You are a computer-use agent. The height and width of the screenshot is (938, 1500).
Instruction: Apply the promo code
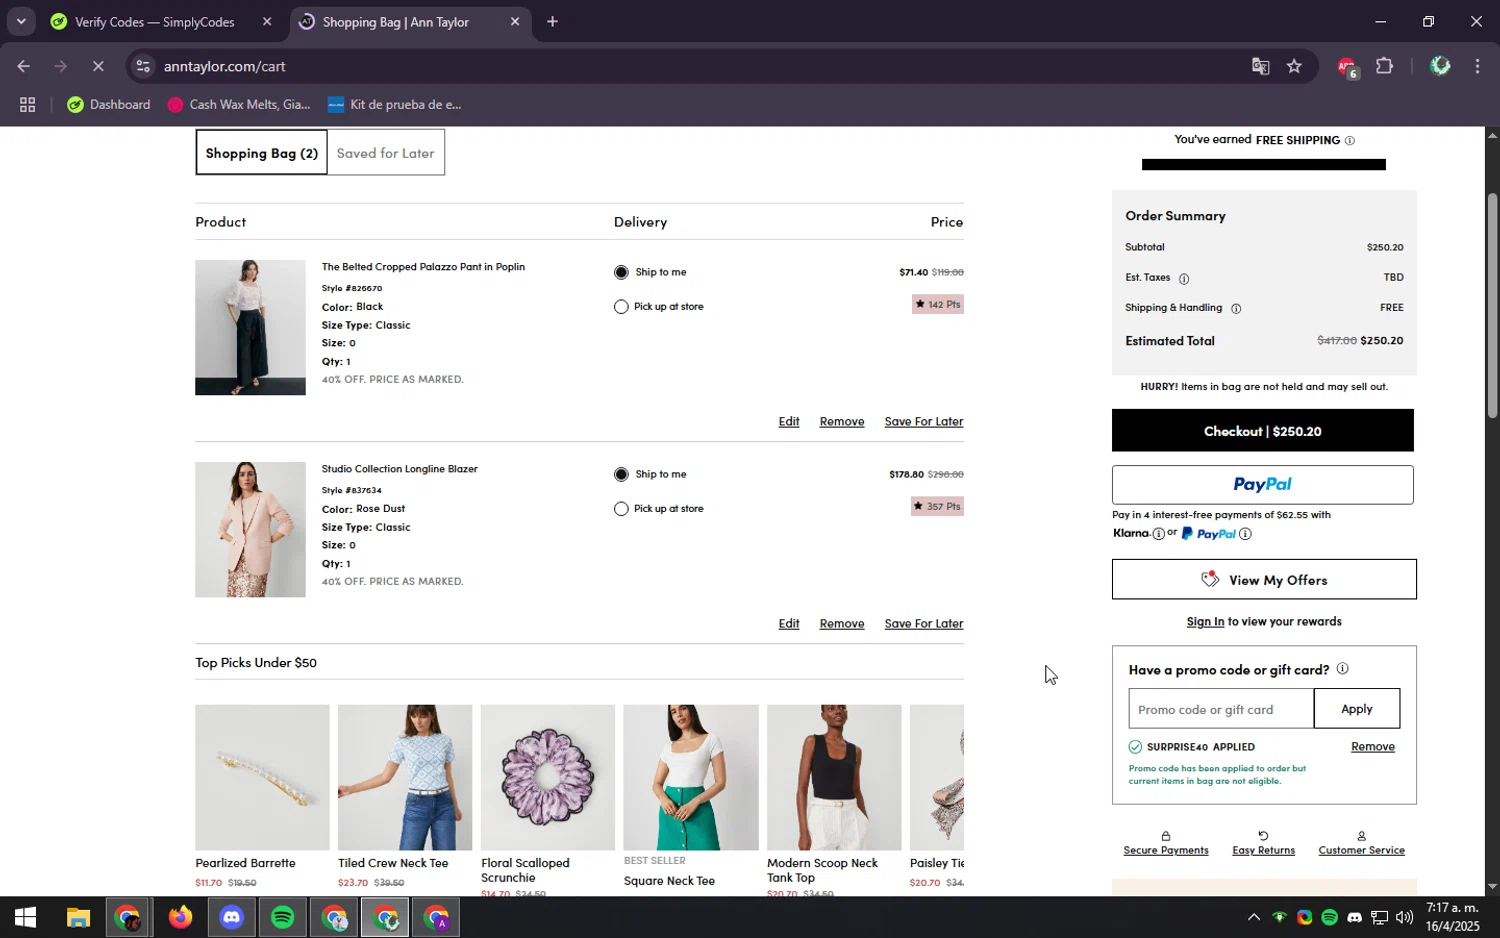click(x=1357, y=709)
